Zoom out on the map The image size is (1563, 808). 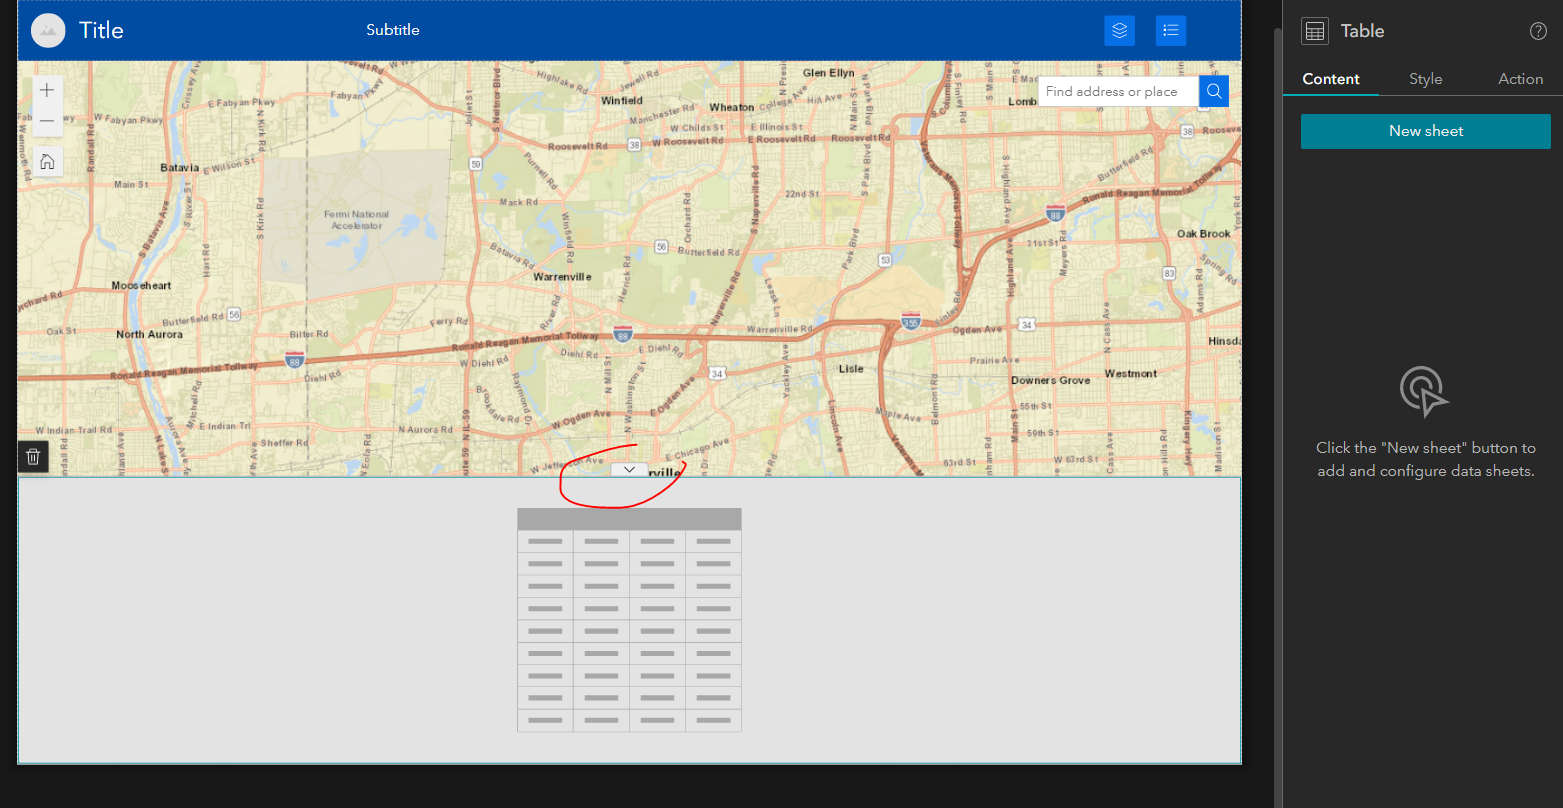pyautogui.click(x=46, y=120)
